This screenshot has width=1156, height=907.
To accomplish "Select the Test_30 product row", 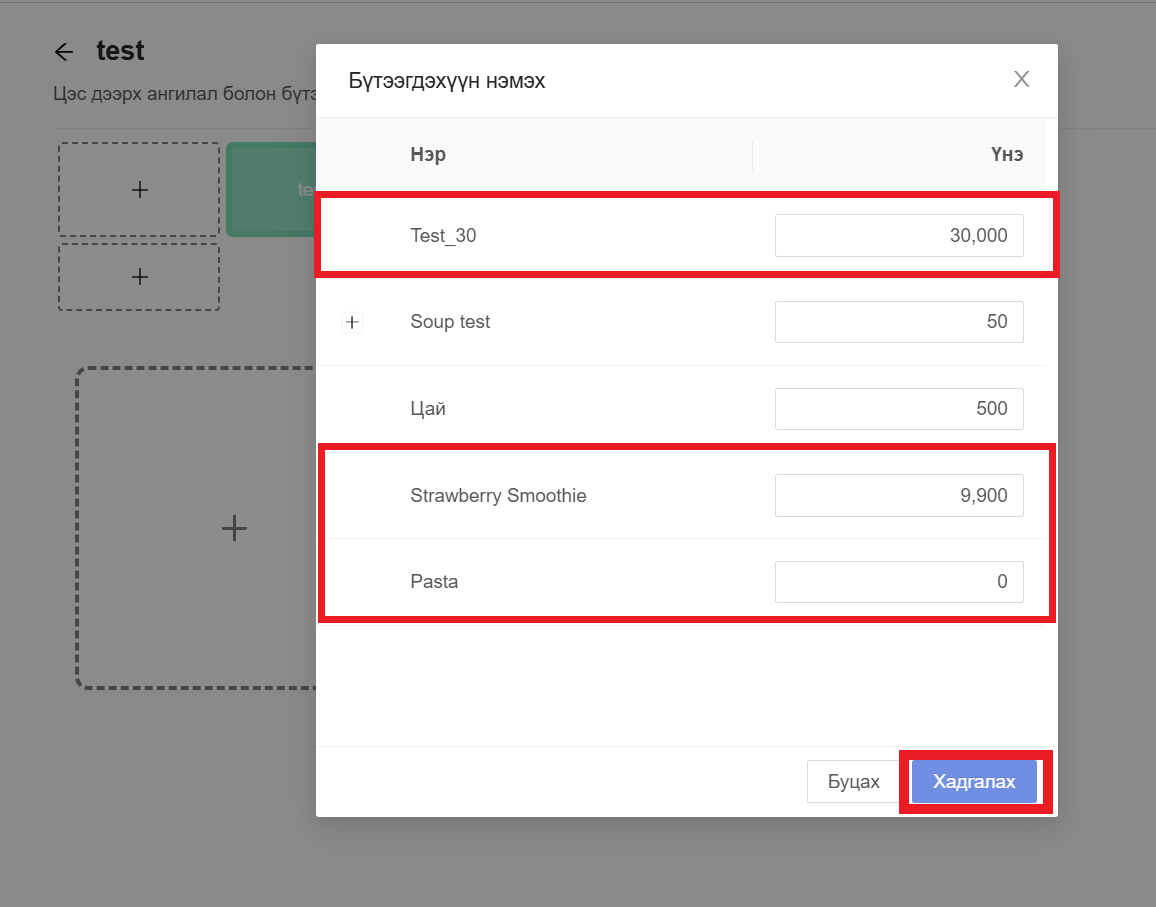I will tap(443, 236).
